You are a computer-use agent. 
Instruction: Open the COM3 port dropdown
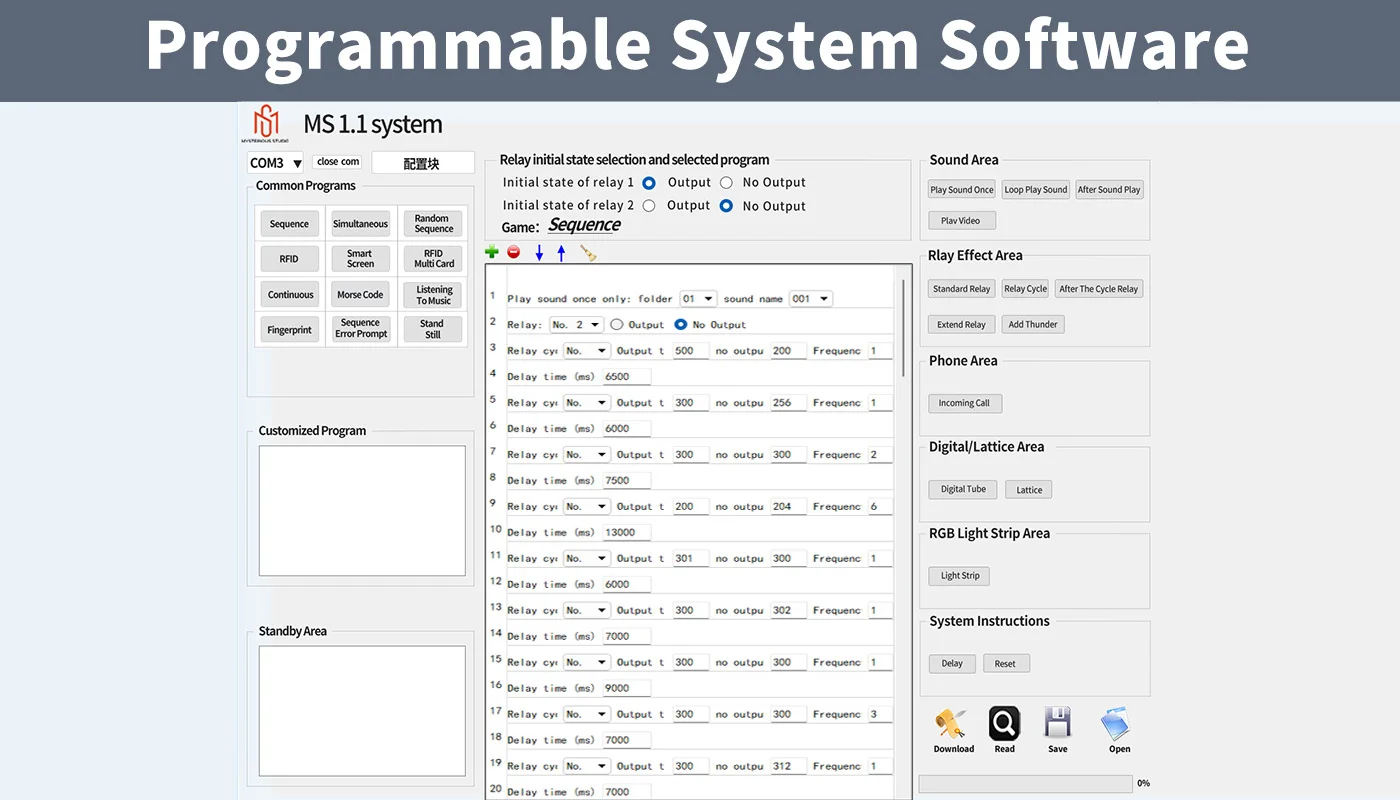tap(275, 163)
